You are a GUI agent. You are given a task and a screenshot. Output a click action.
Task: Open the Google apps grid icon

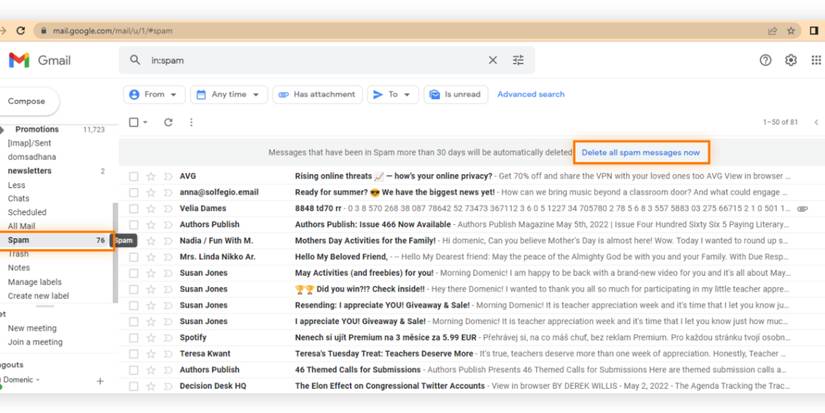[816, 60]
